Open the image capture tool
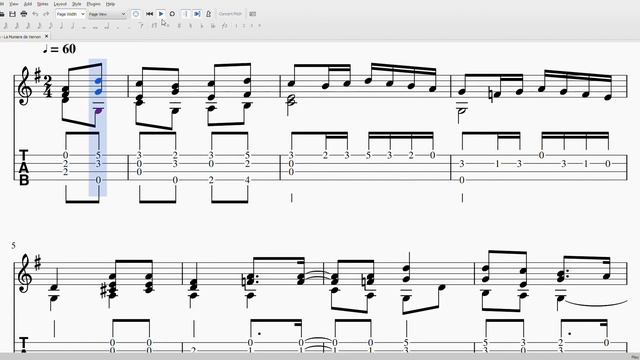This screenshot has height=360, width=640. 253,14
